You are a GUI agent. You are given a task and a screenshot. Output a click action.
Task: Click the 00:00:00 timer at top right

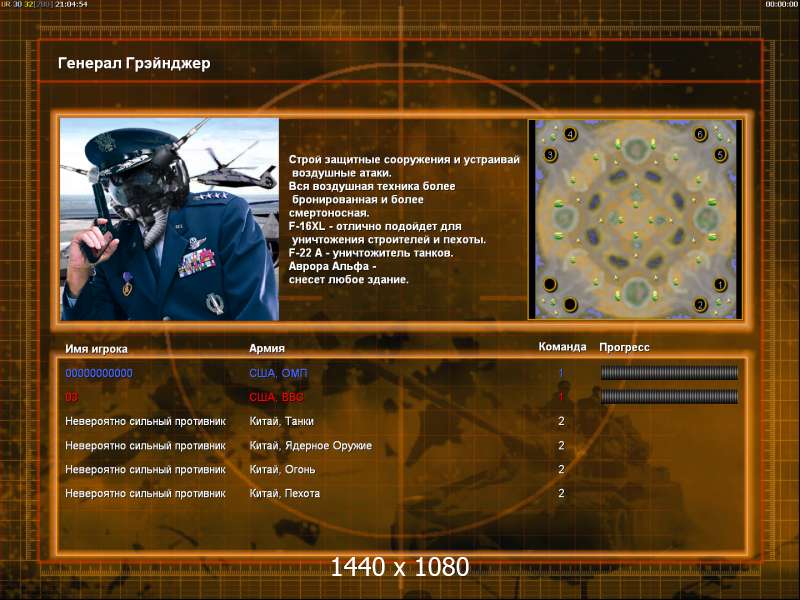click(782, 4)
